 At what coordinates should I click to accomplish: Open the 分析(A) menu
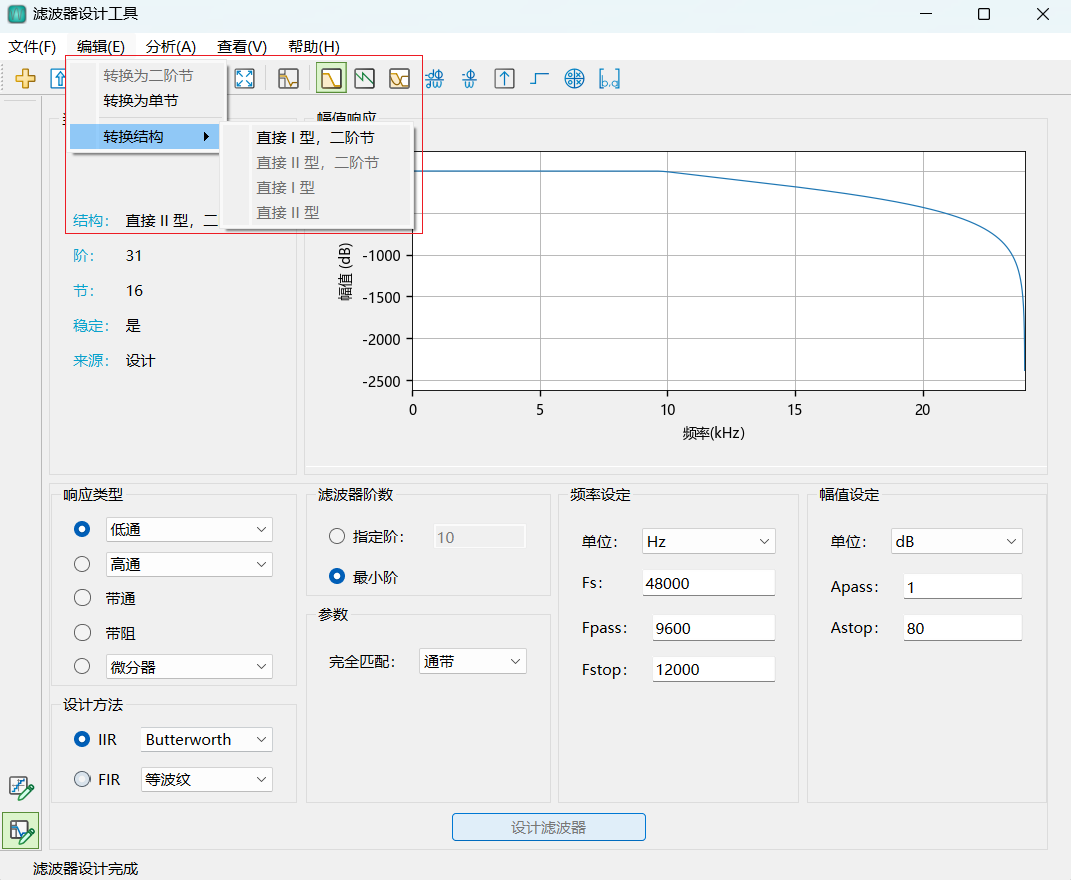pyautogui.click(x=171, y=47)
